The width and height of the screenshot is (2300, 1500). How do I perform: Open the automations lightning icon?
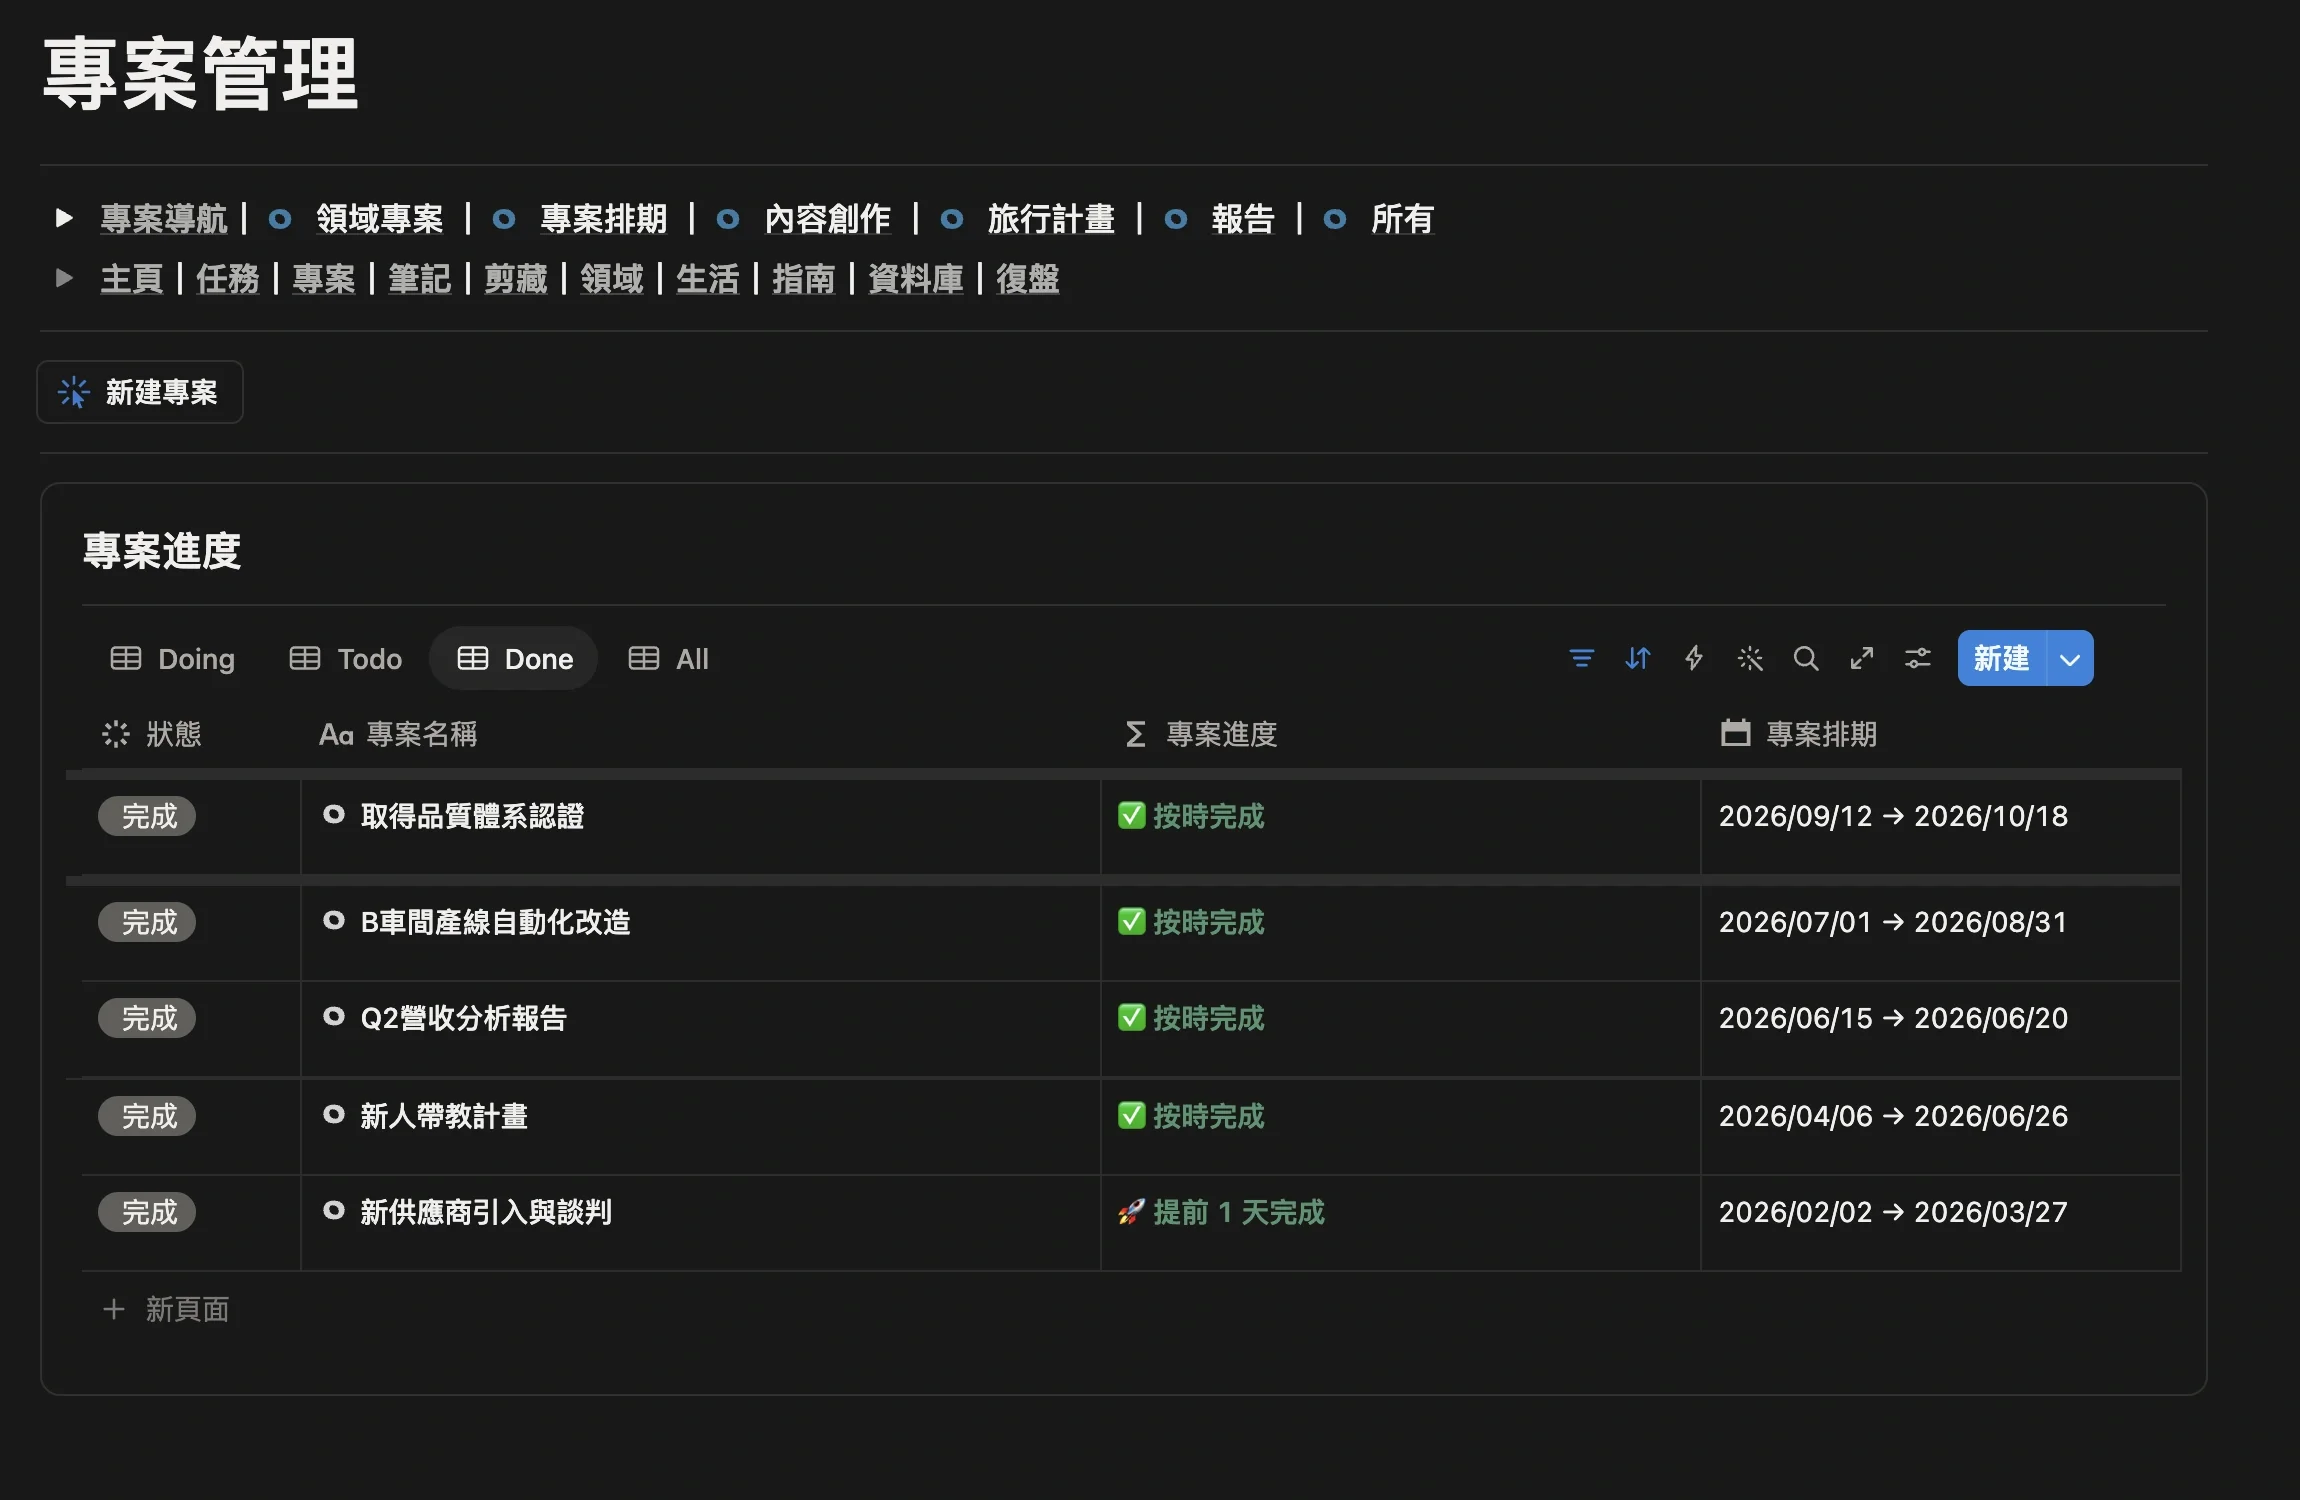(1693, 658)
